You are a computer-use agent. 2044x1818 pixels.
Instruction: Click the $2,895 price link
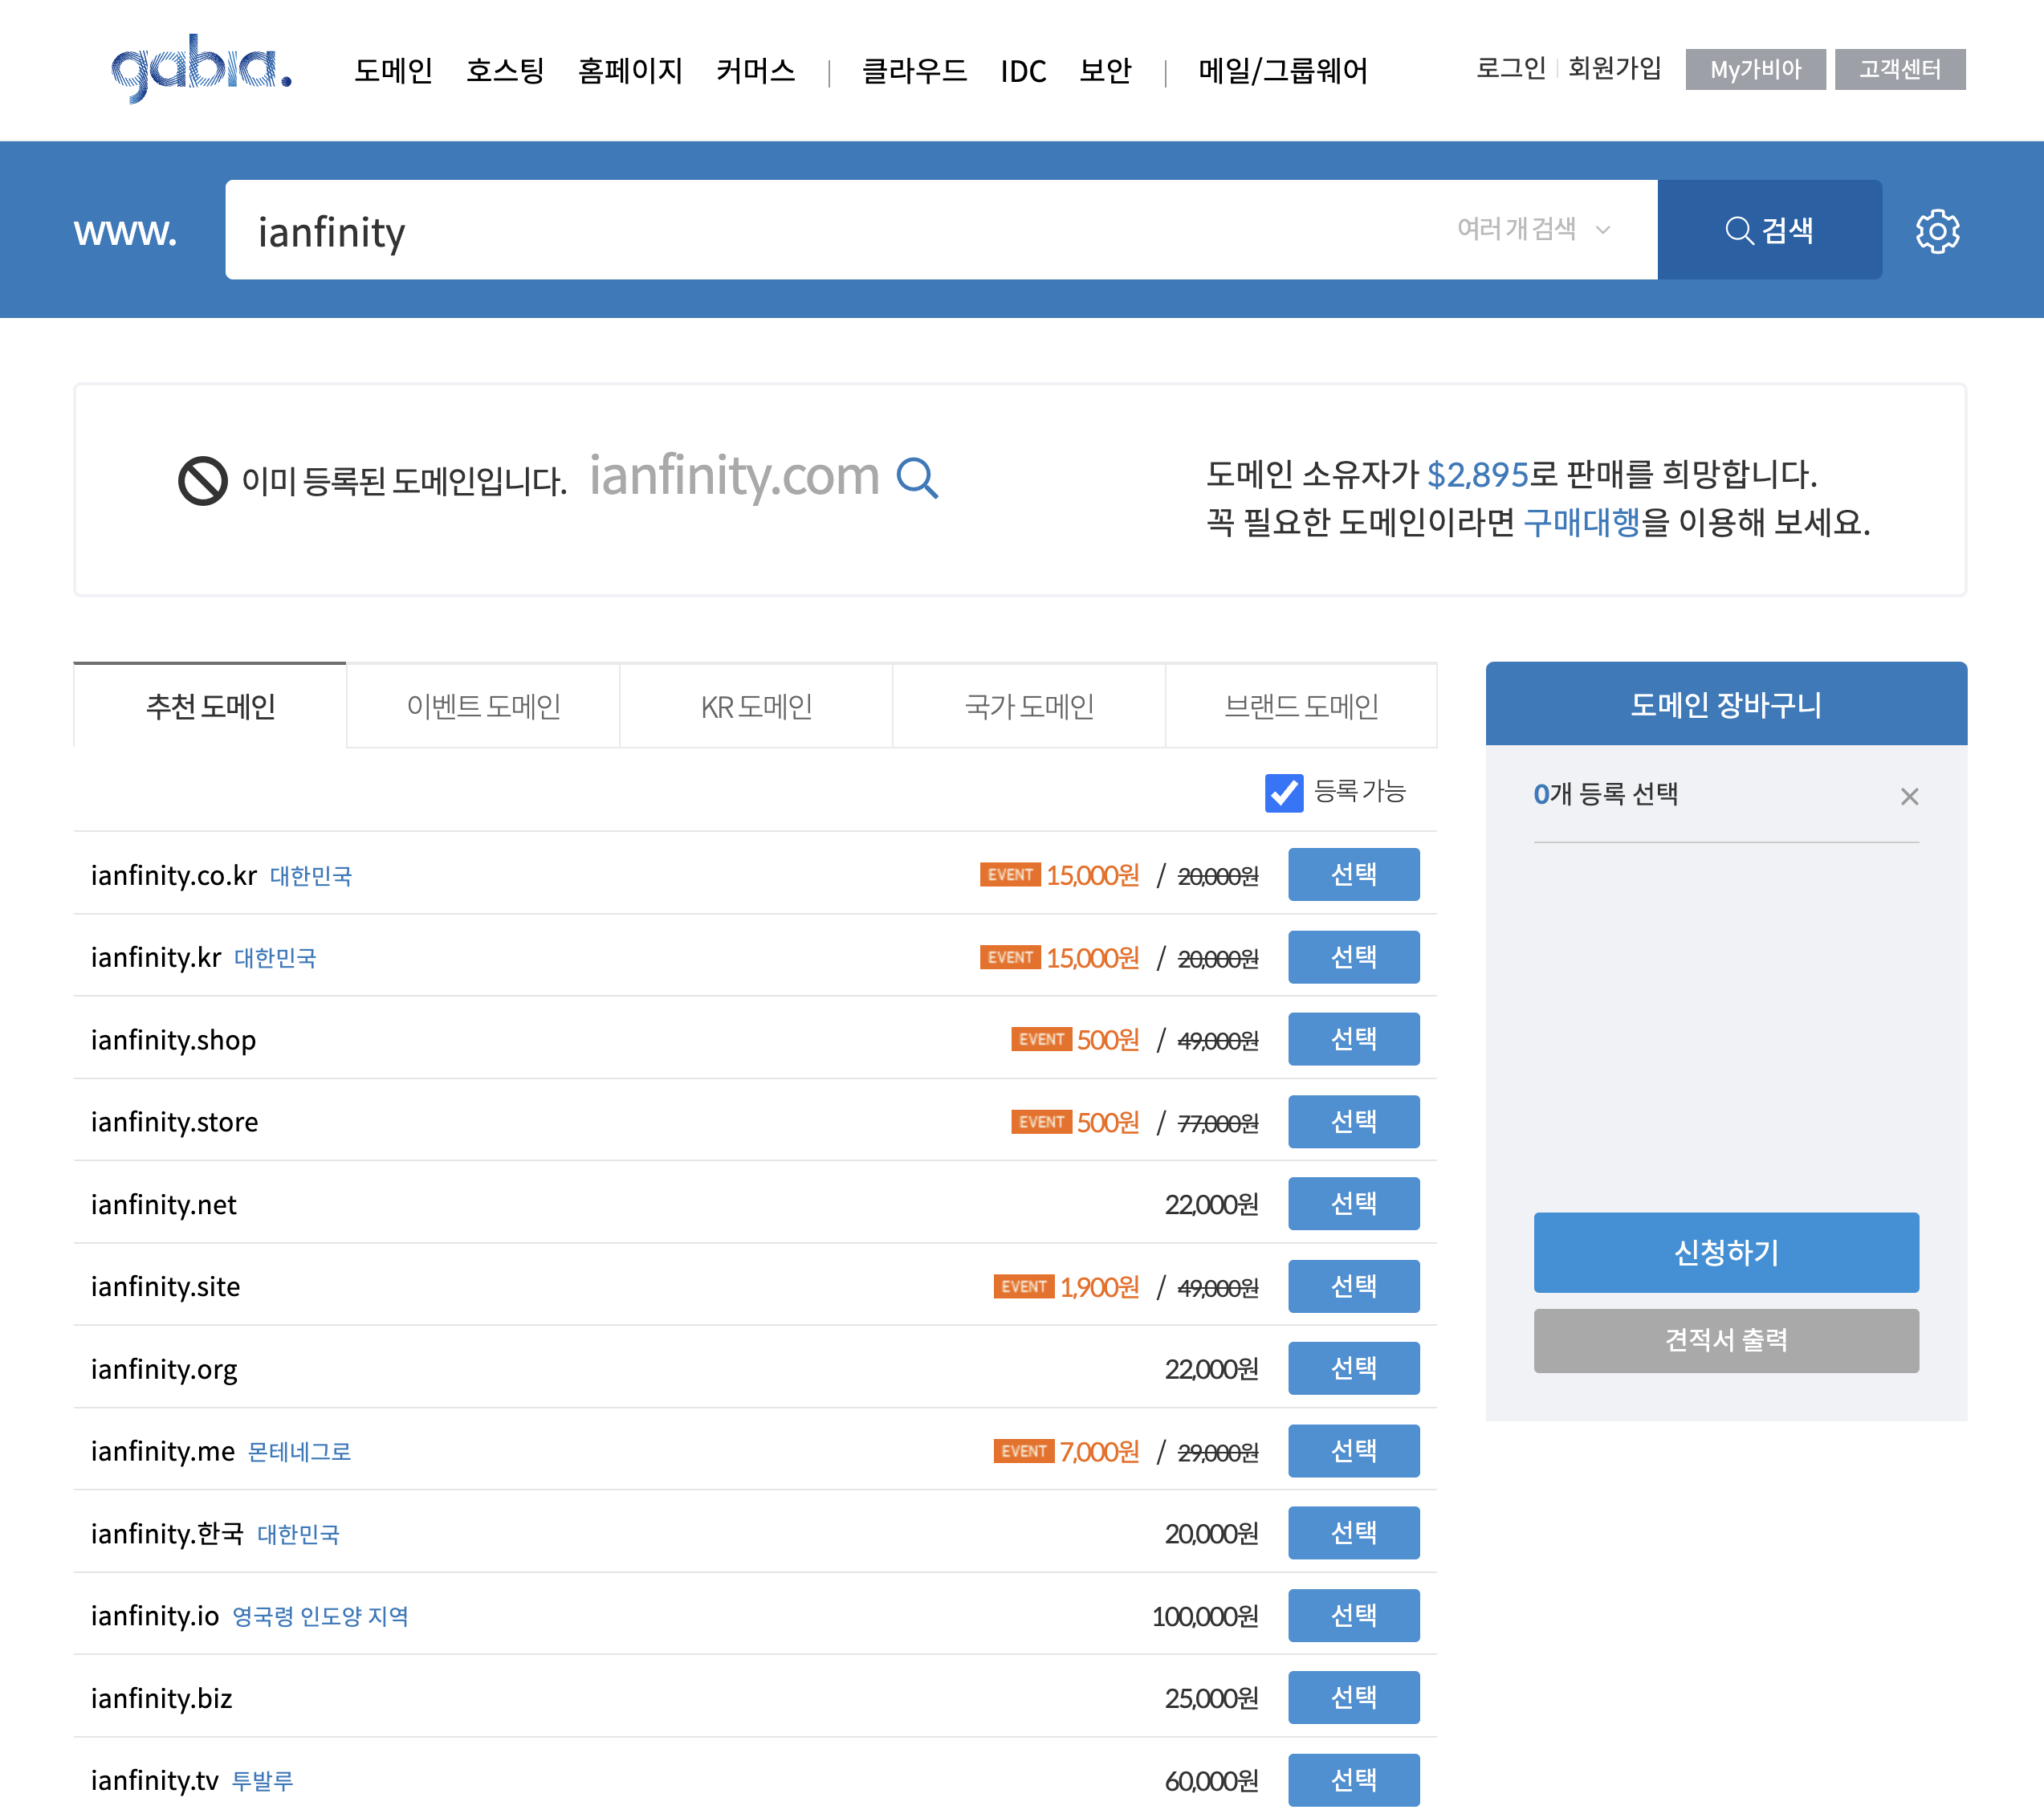pyautogui.click(x=1477, y=474)
